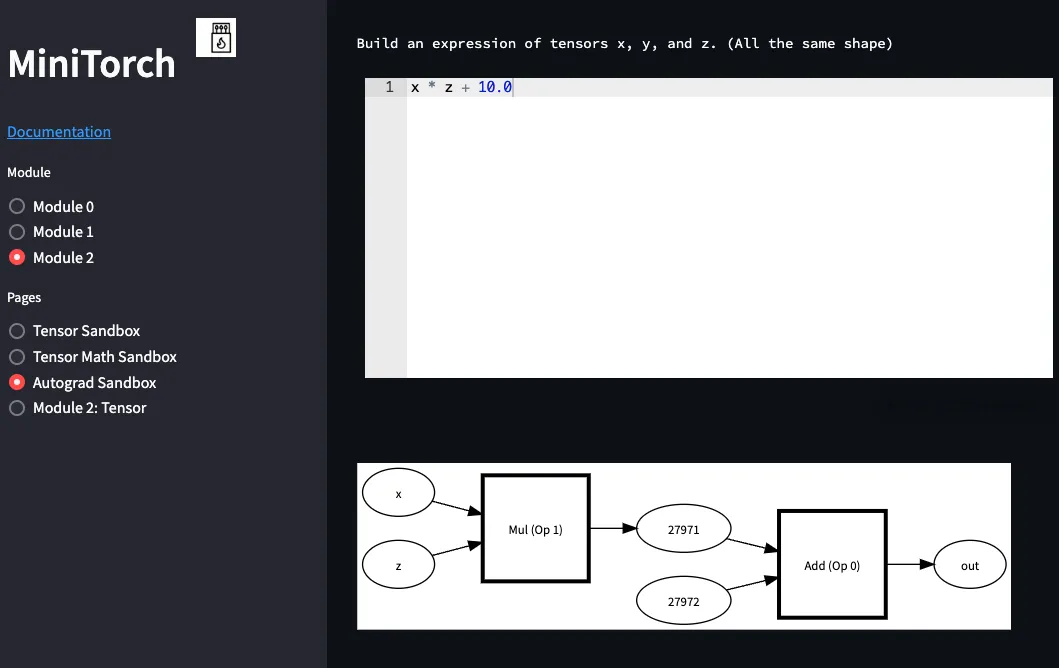Click the MiniTorch matchbox logo icon
This screenshot has height=668, width=1059.
pos(216,38)
